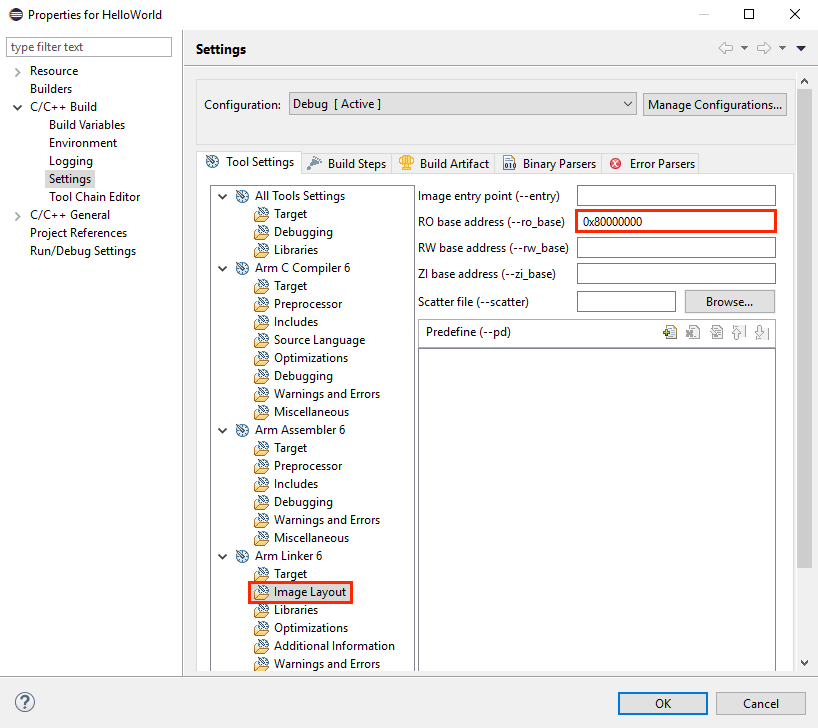Edit a Predefine macro entry
Screen dimensions: 818x728
click(716, 332)
